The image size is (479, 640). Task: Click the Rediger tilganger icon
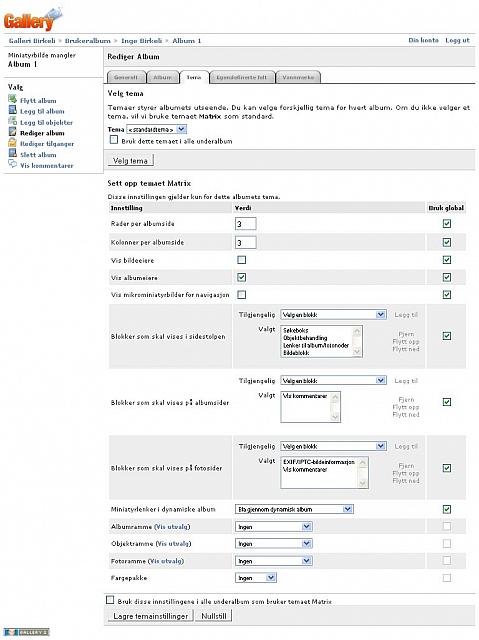point(12,143)
